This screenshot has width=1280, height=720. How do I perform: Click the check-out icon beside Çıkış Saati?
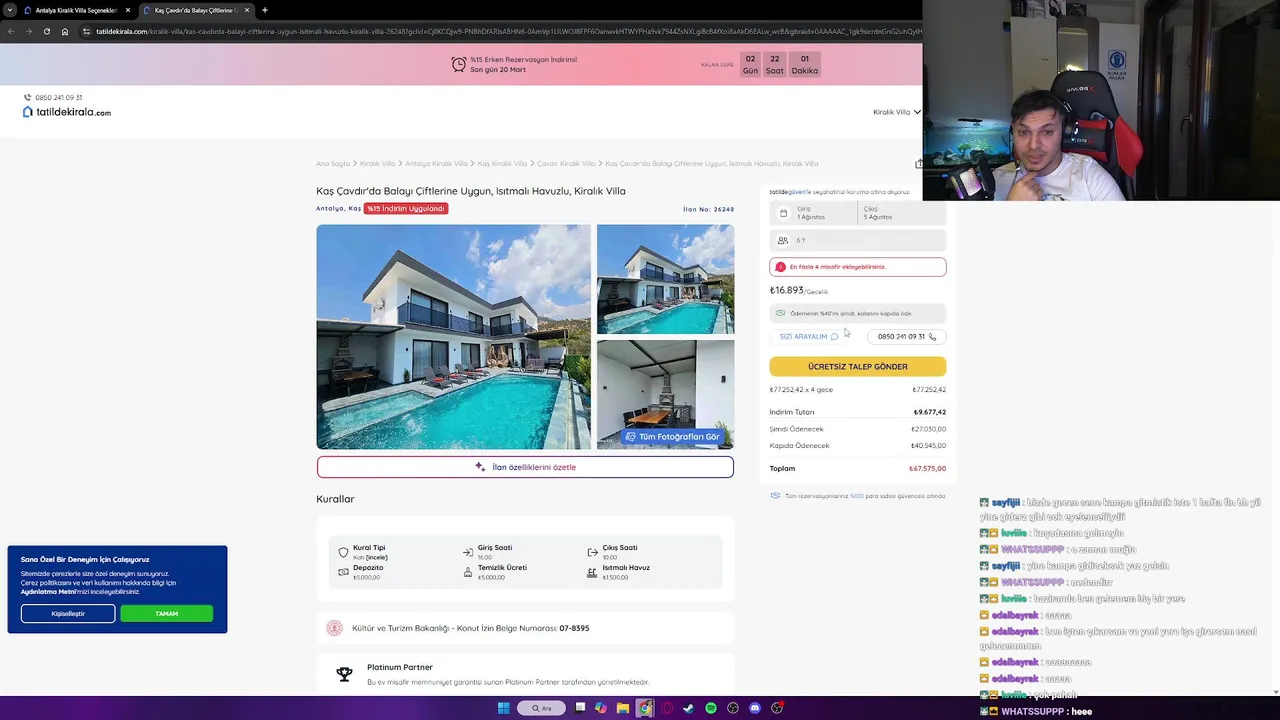point(593,552)
